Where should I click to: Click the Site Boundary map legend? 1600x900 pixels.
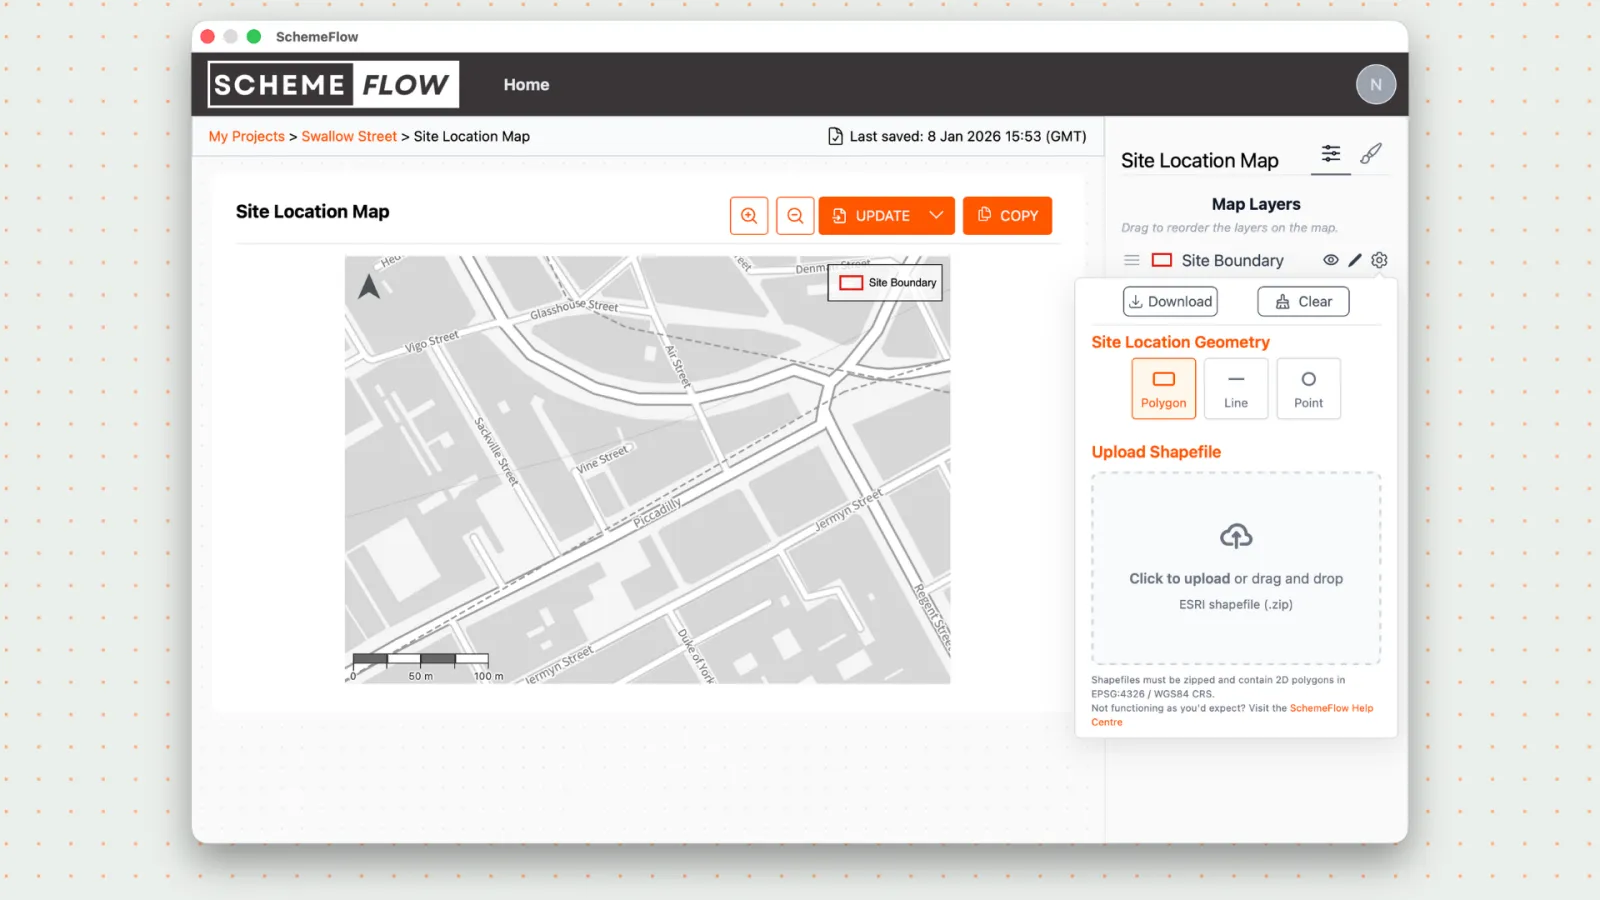(885, 283)
